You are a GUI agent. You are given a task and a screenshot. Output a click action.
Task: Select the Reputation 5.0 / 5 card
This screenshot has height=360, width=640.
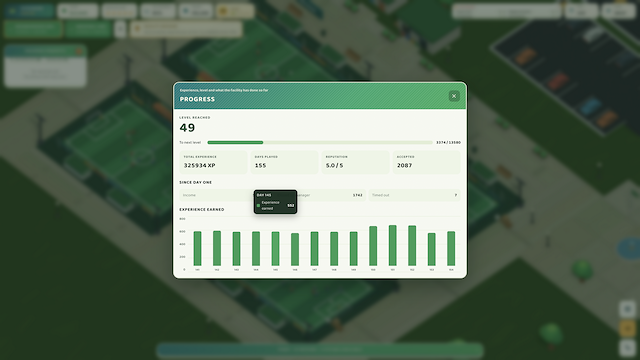click(356, 162)
